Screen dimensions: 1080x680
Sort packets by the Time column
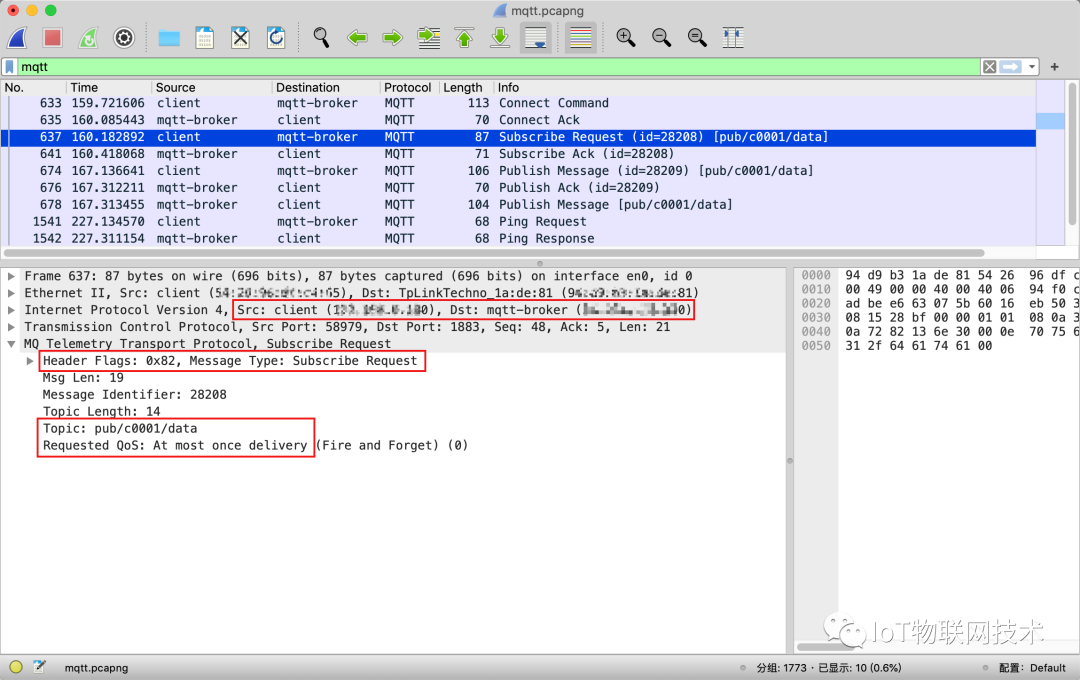coord(85,88)
